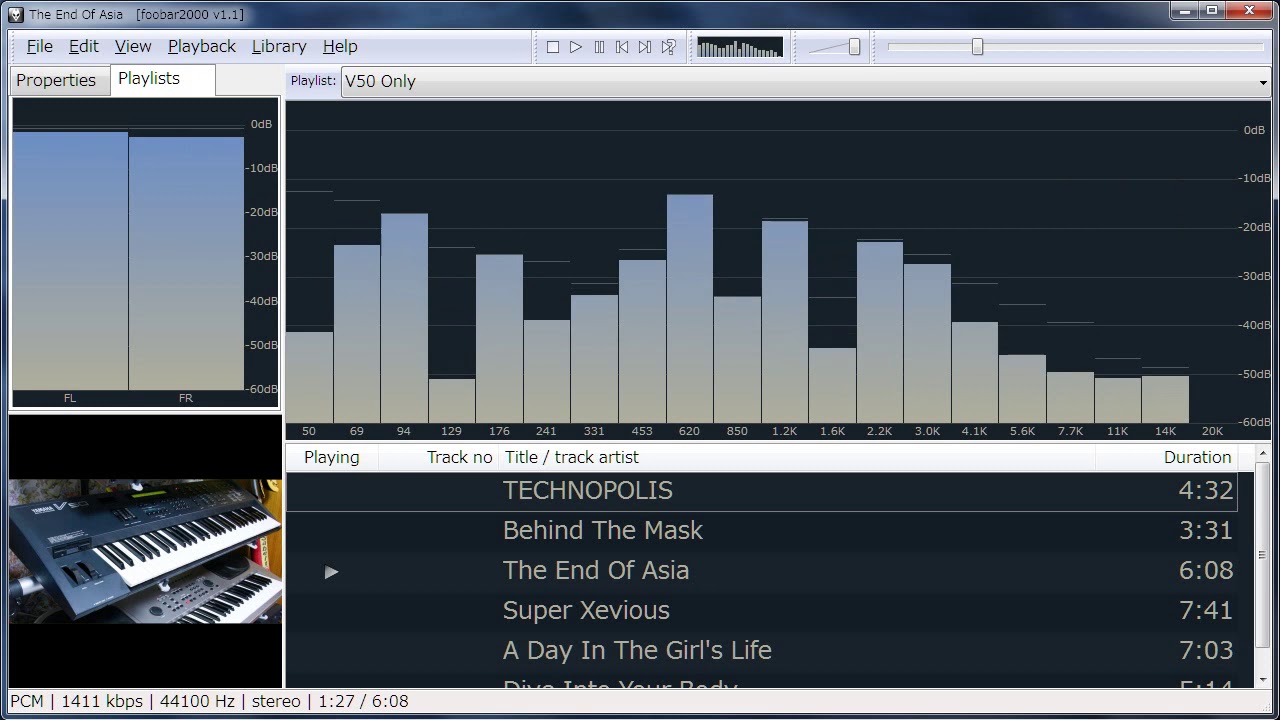Click the seekbar position handle
Viewport: 1280px width, 720px height.
977,47
